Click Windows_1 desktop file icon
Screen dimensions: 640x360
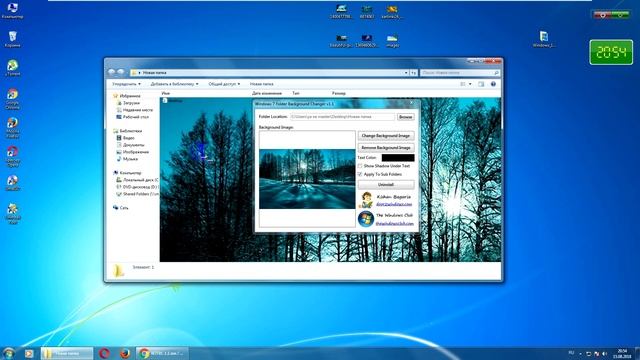544,39
